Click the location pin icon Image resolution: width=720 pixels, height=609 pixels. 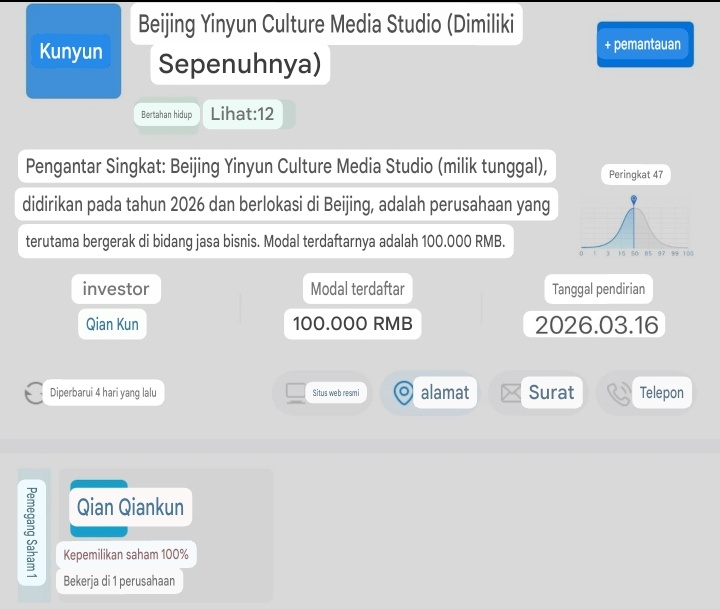point(403,393)
